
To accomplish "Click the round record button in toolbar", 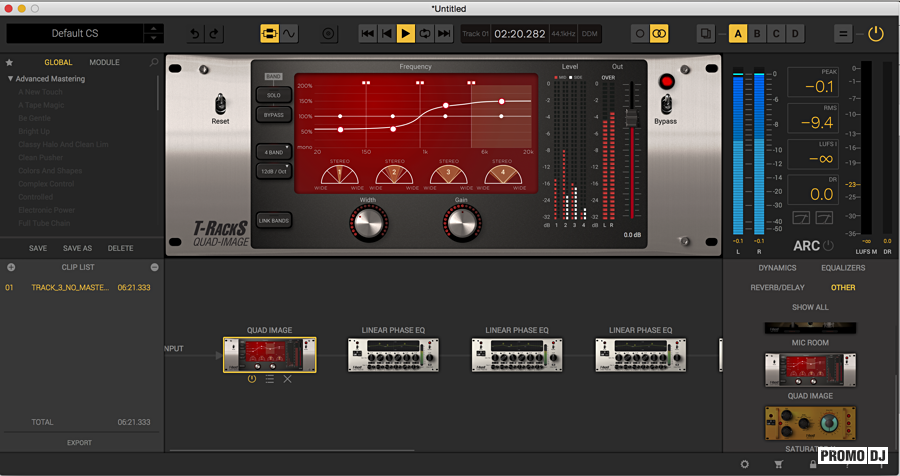I will (328, 34).
